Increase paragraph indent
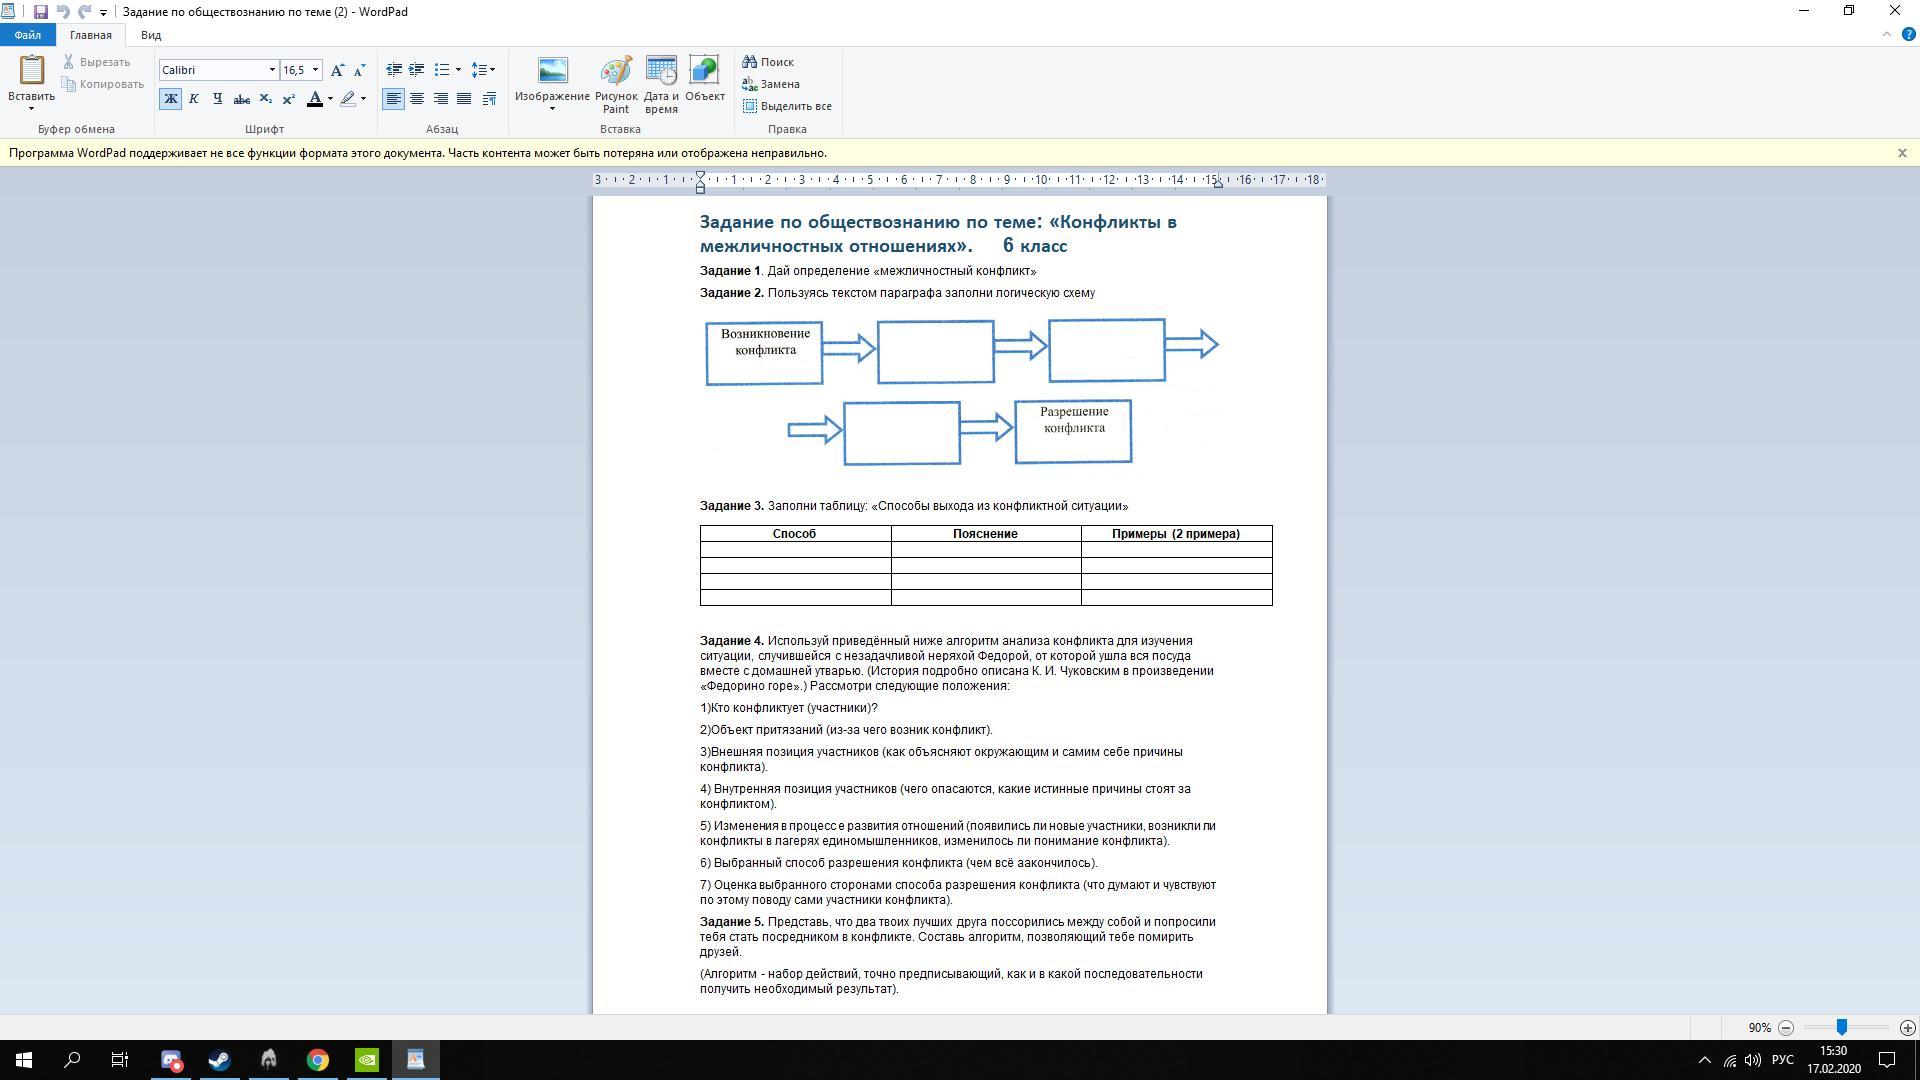 point(417,70)
